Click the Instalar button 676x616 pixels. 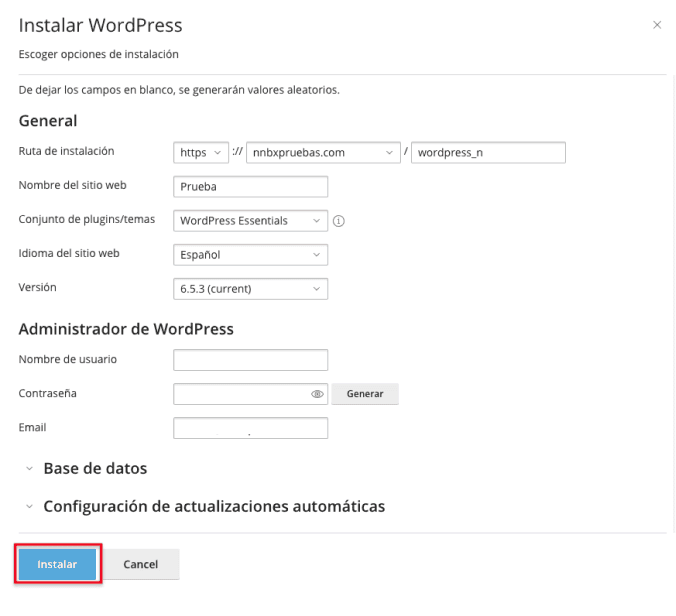[x=57, y=564]
